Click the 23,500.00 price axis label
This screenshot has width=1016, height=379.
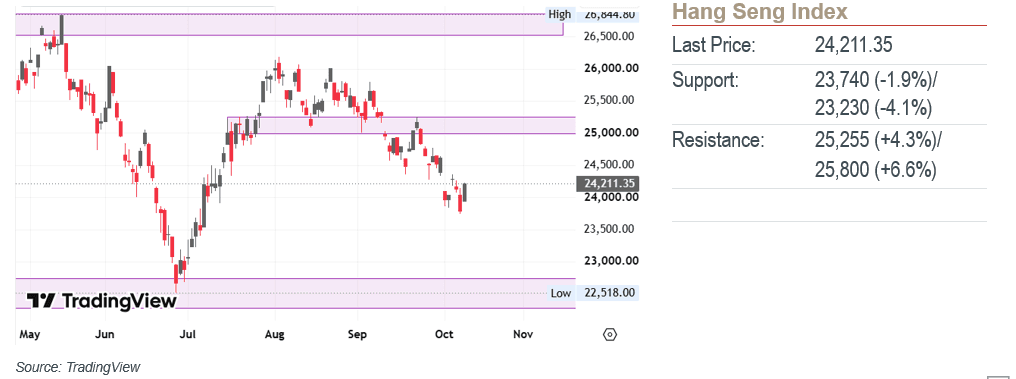pos(608,229)
